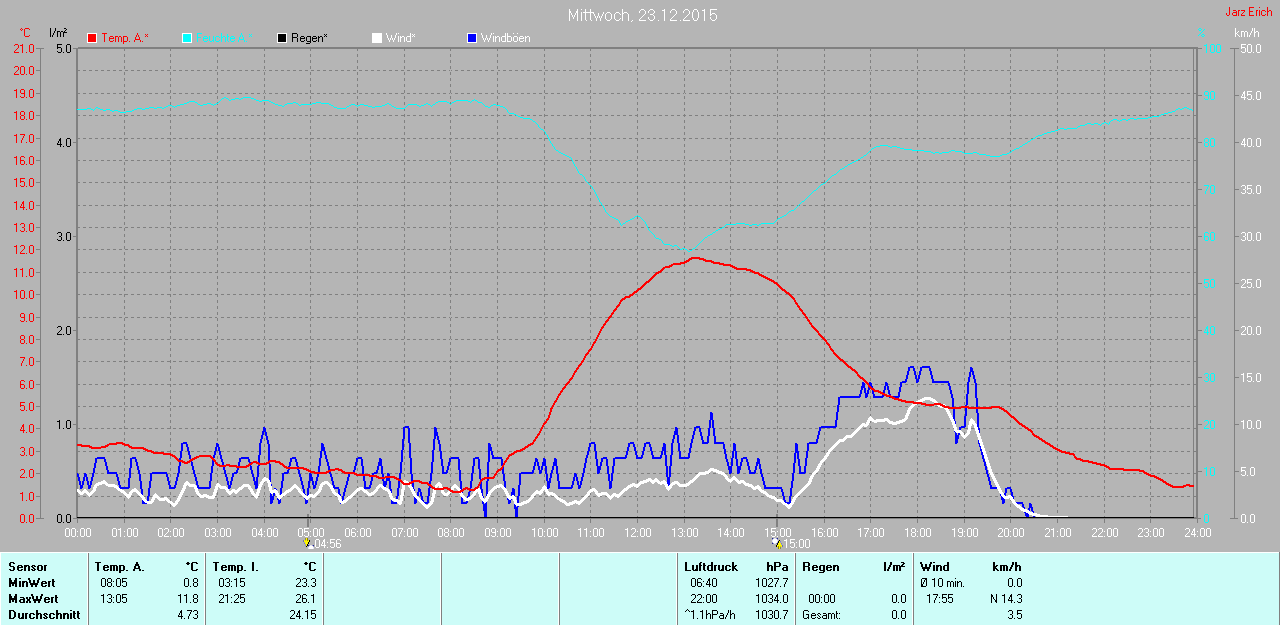Select the Temp. A. column header
Viewport: 1280px width, 625px height.
point(119,567)
